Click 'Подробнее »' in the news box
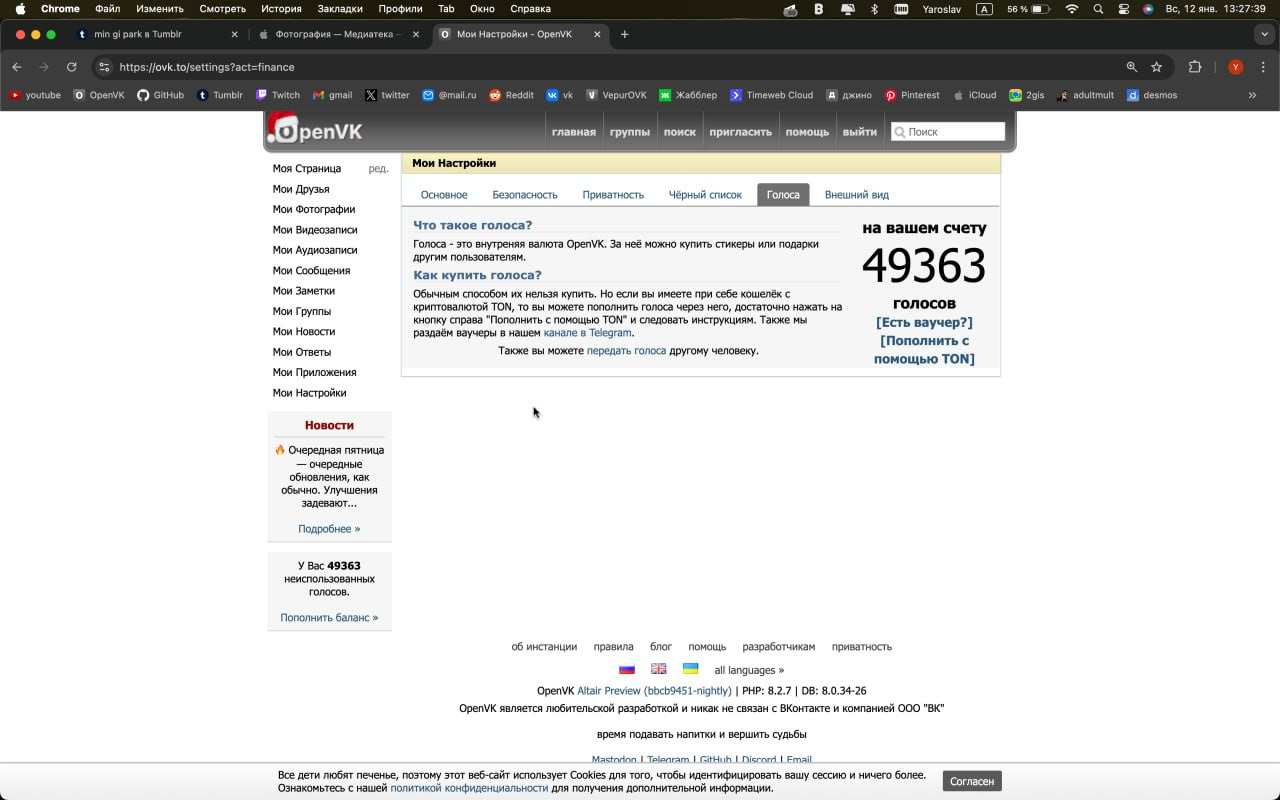This screenshot has width=1280, height=800. pos(329,529)
